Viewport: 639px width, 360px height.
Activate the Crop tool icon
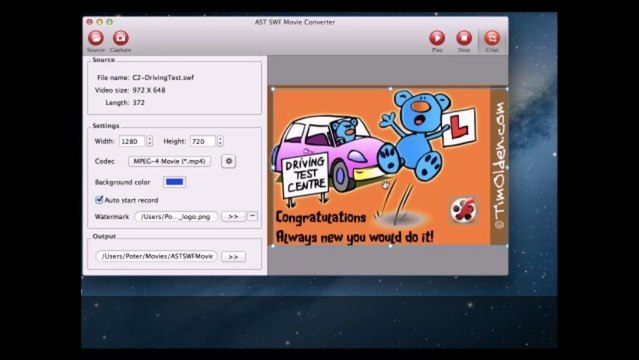click(491, 38)
